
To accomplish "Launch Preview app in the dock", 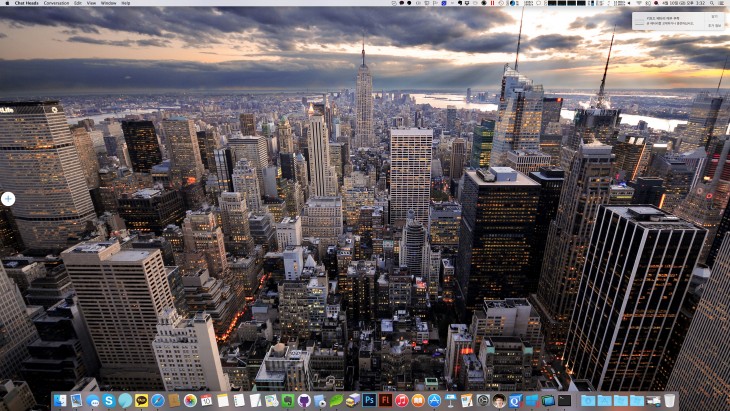I will [x=76, y=401].
